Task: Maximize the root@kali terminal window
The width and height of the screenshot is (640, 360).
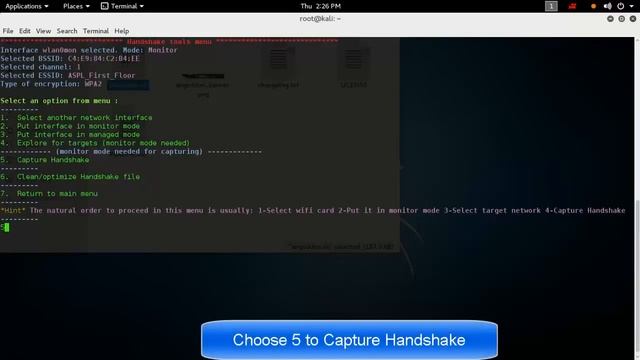Action: (x=621, y=19)
